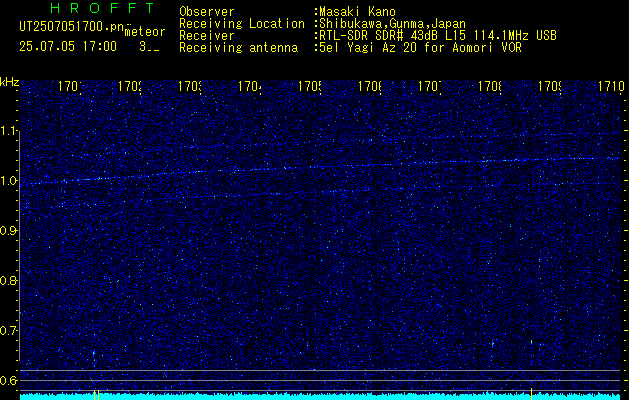This screenshot has width=629, height=400.
Task: Select the location Shibukawa,Gunma,Japan
Action: coord(393,24)
